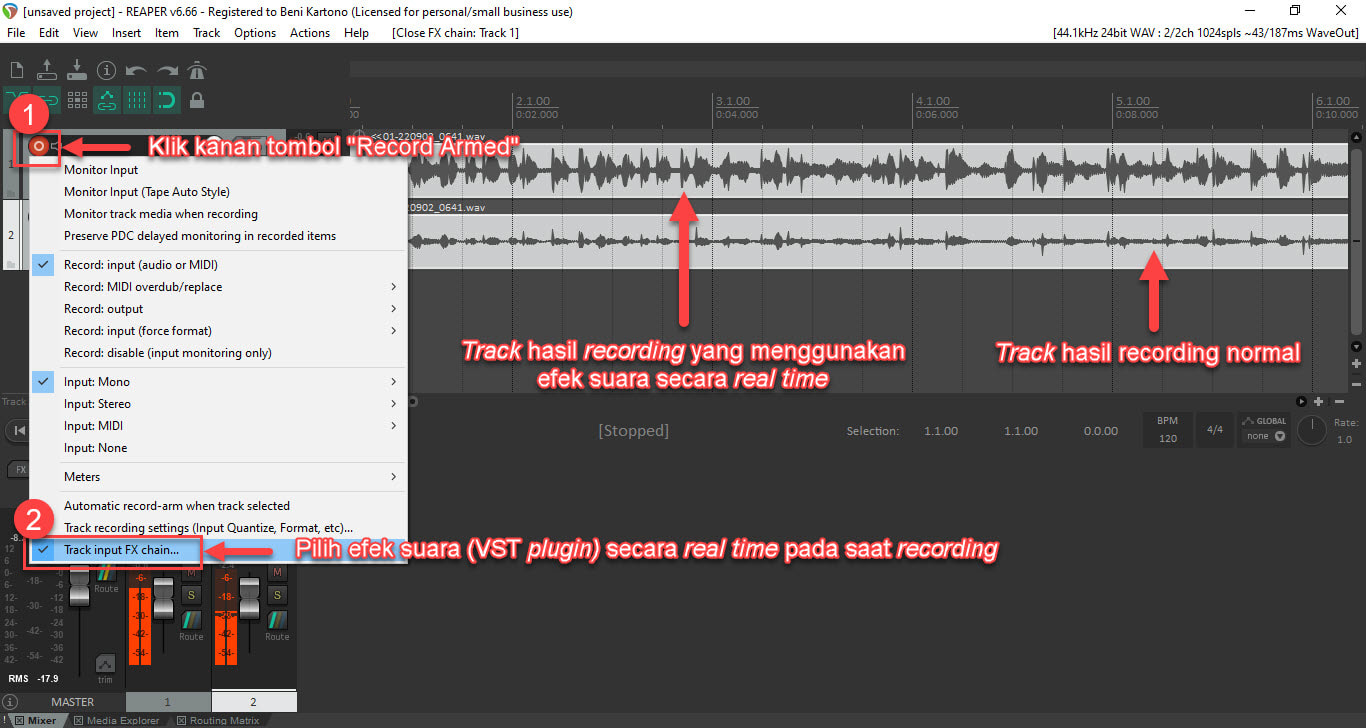Save project using the download-arrow toolbar icon
The height and width of the screenshot is (728, 1366).
(x=76, y=70)
